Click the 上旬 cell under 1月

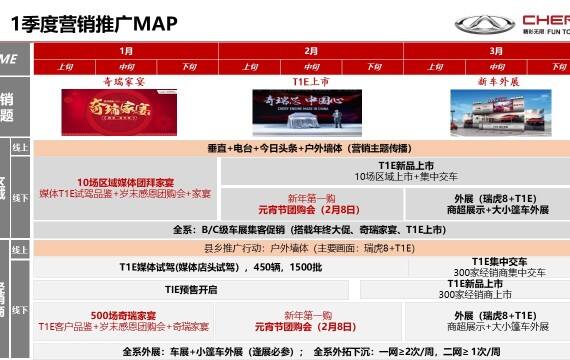(x=65, y=67)
